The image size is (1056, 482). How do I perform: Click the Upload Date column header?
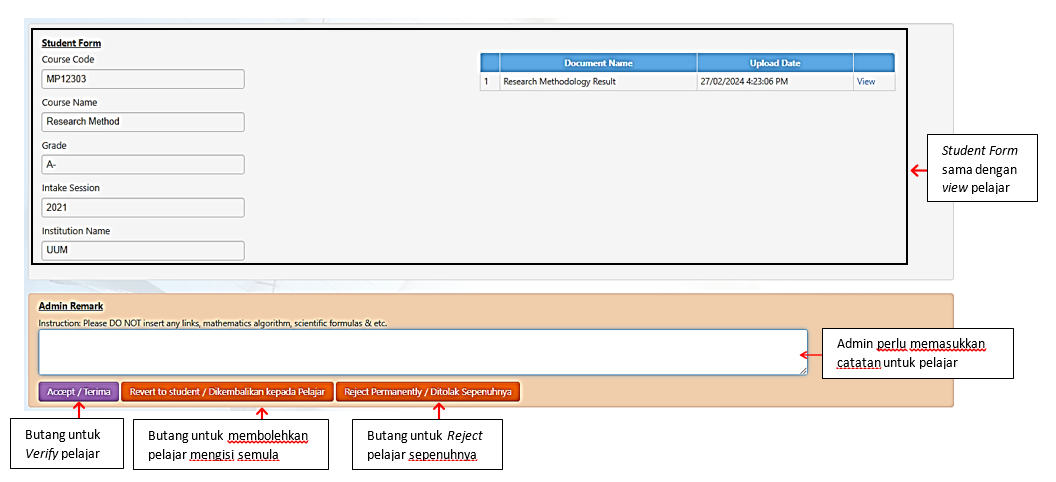click(x=775, y=63)
